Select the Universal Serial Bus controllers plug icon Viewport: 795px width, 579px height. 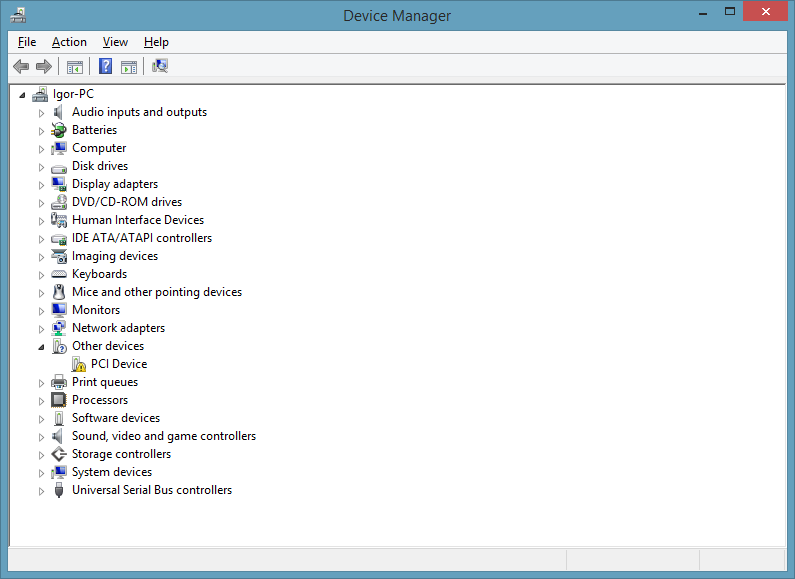(59, 490)
